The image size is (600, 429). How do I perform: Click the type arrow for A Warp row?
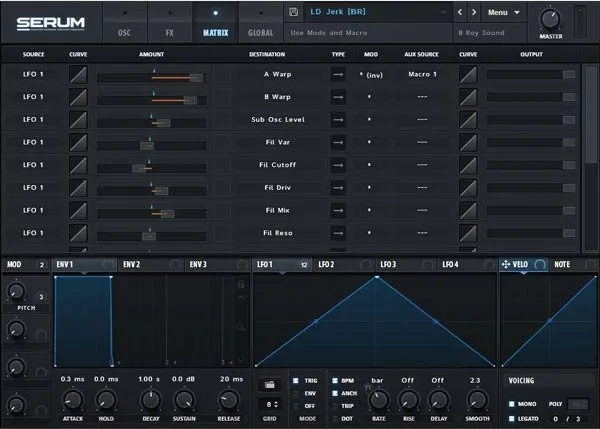(x=338, y=75)
